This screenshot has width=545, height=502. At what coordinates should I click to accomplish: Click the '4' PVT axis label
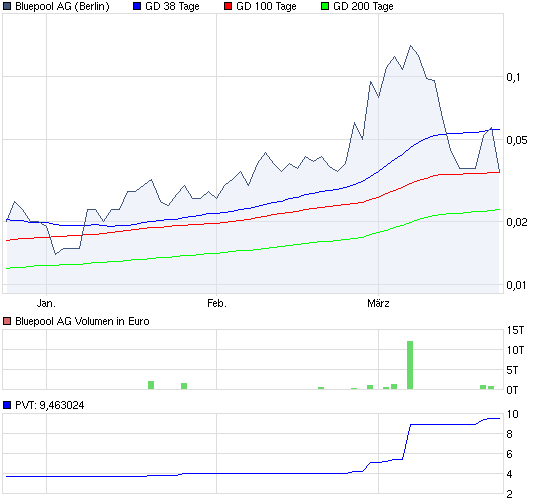click(x=510, y=474)
